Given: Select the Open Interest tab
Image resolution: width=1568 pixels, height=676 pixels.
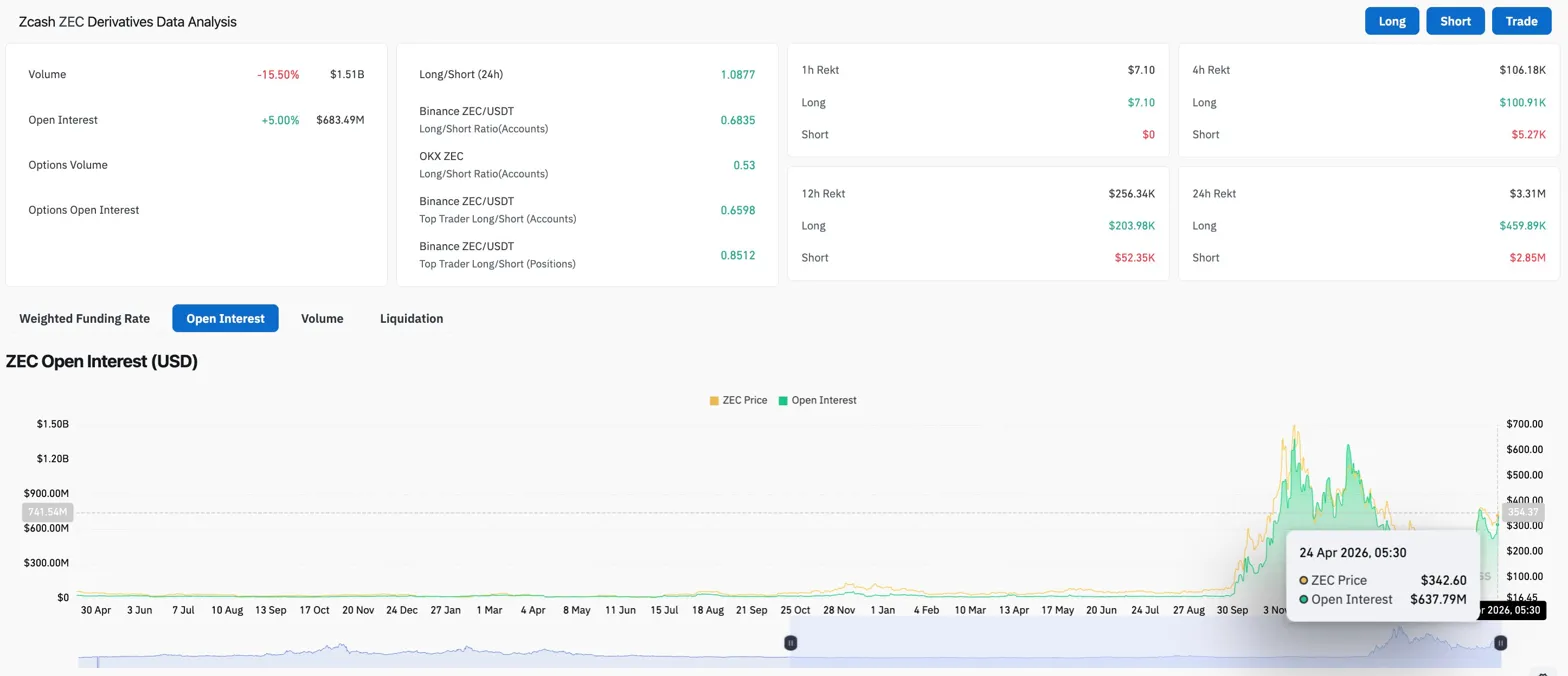Looking at the screenshot, I should click(225, 319).
